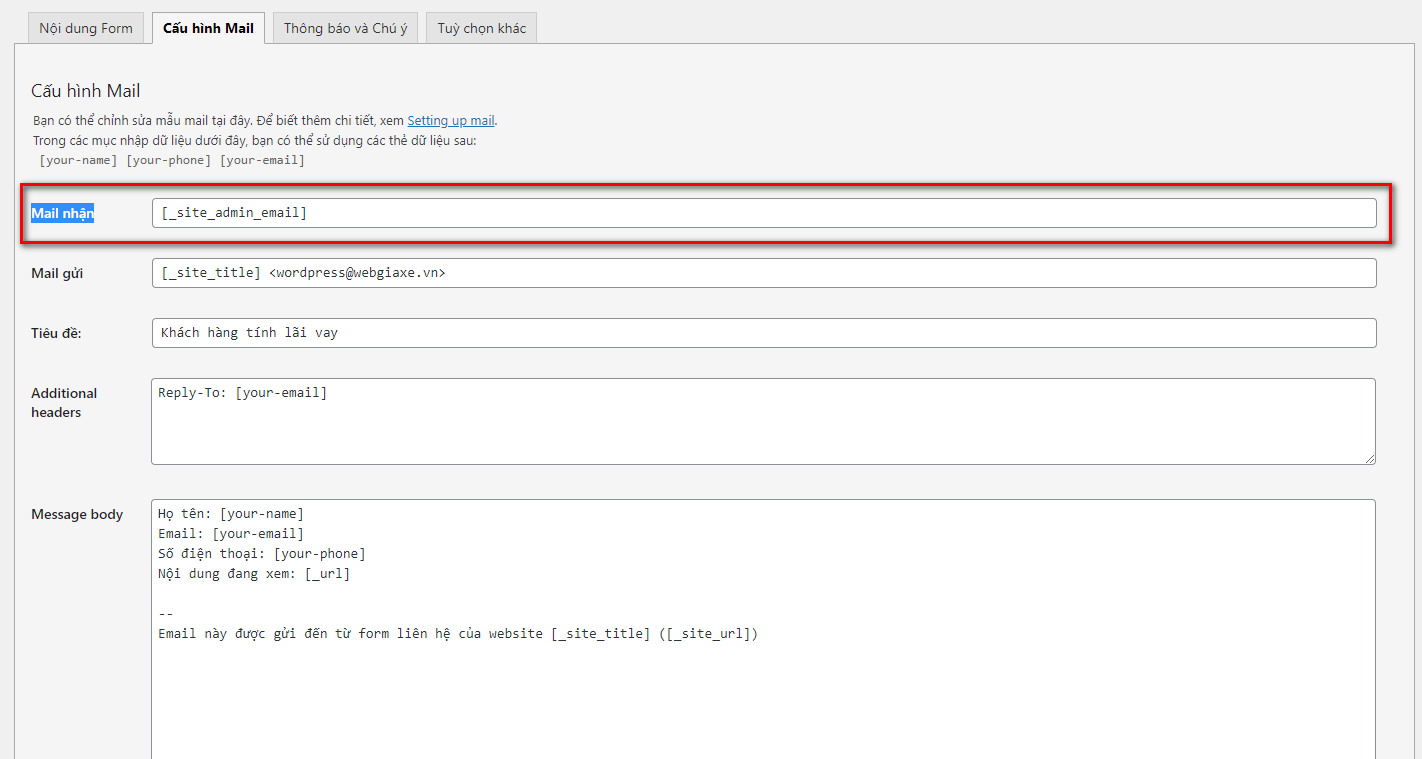
Task: Click the Cấu hình Mail section heading
Action: (86, 91)
